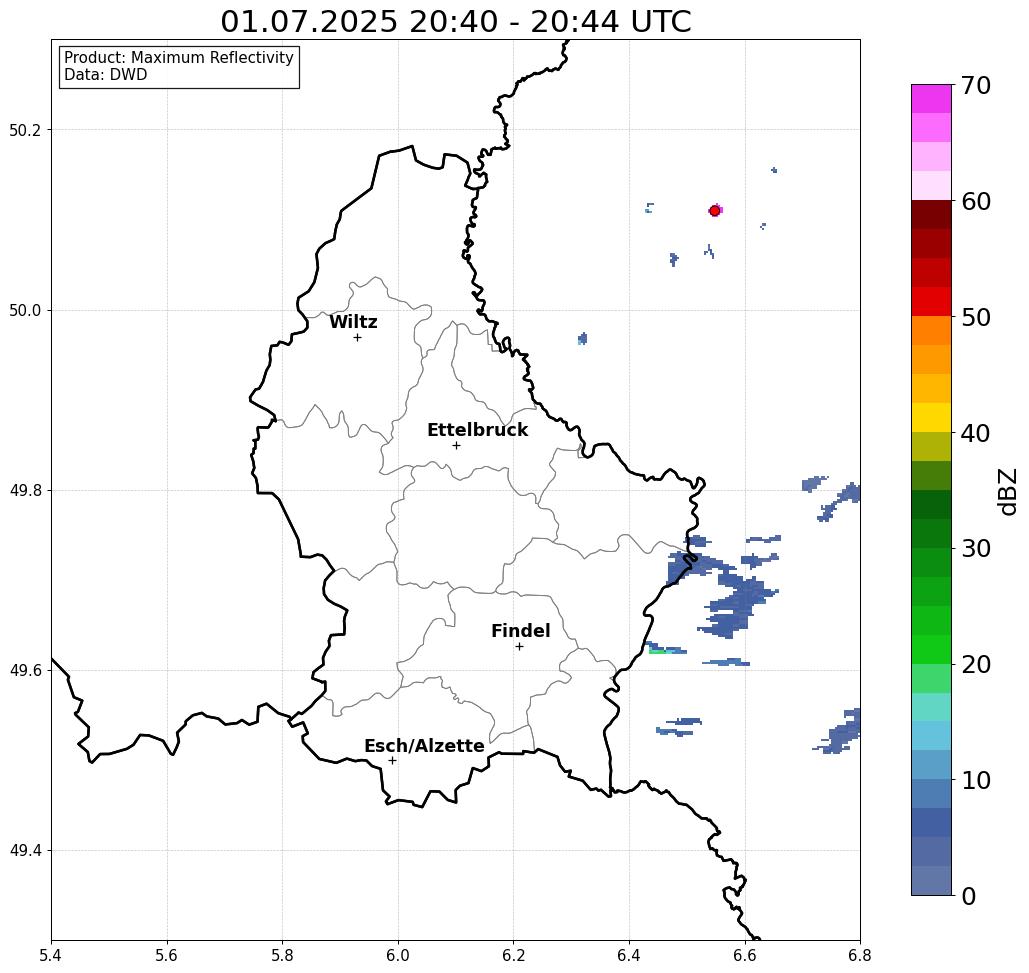Screen dimensions: 1029x973
Task: Select the Wiltz city label
Action: tap(353, 322)
